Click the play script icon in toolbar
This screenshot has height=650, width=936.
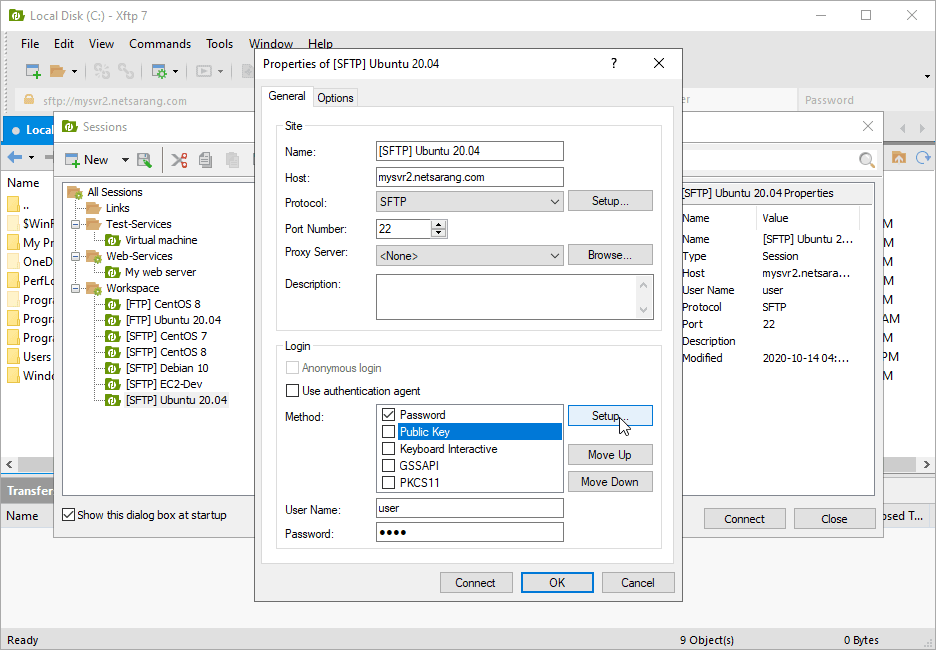coord(204,72)
